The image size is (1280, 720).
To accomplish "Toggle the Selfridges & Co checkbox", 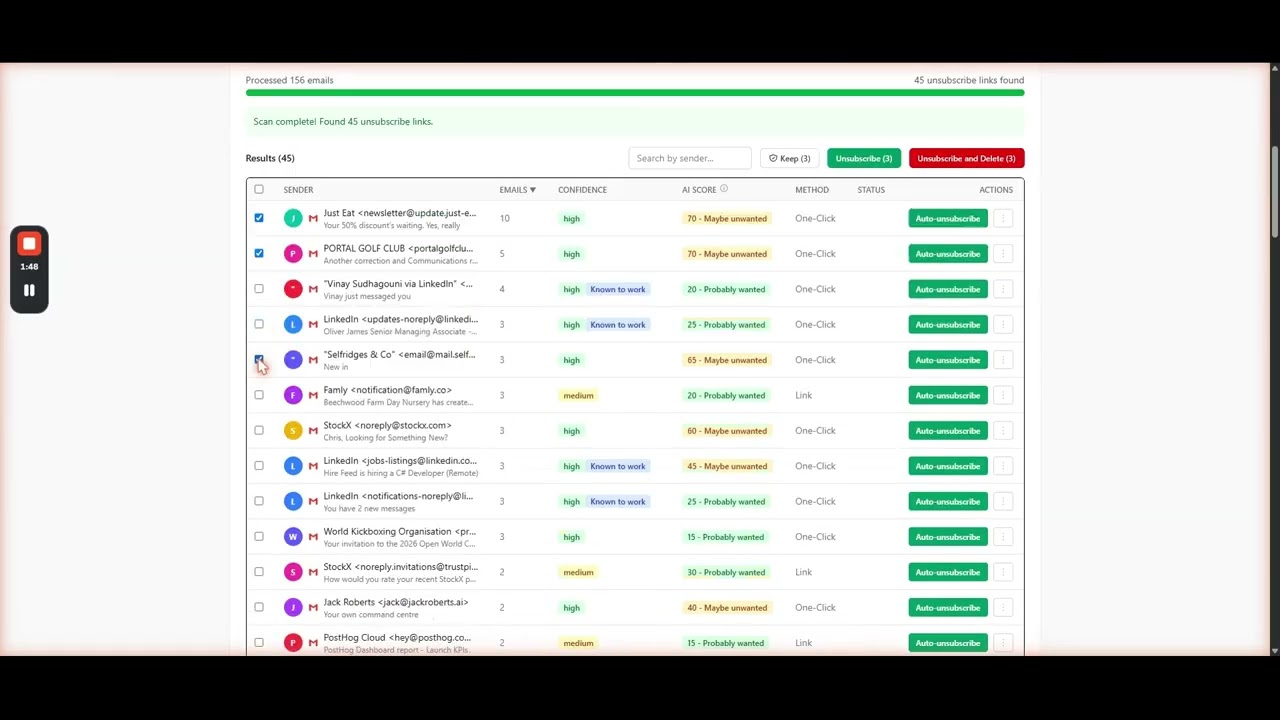I will [259, 360].
